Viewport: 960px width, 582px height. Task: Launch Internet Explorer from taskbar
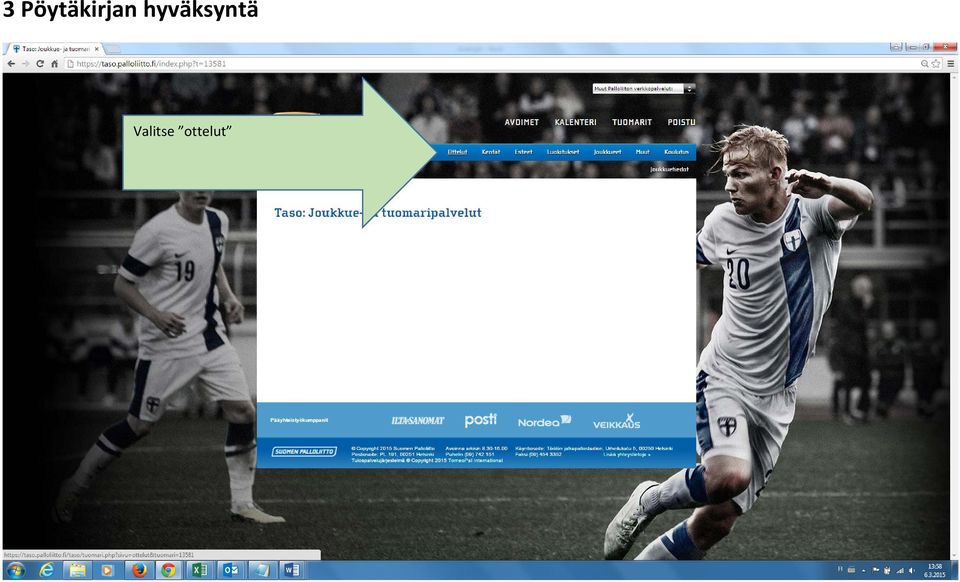(x=47, y=571)
